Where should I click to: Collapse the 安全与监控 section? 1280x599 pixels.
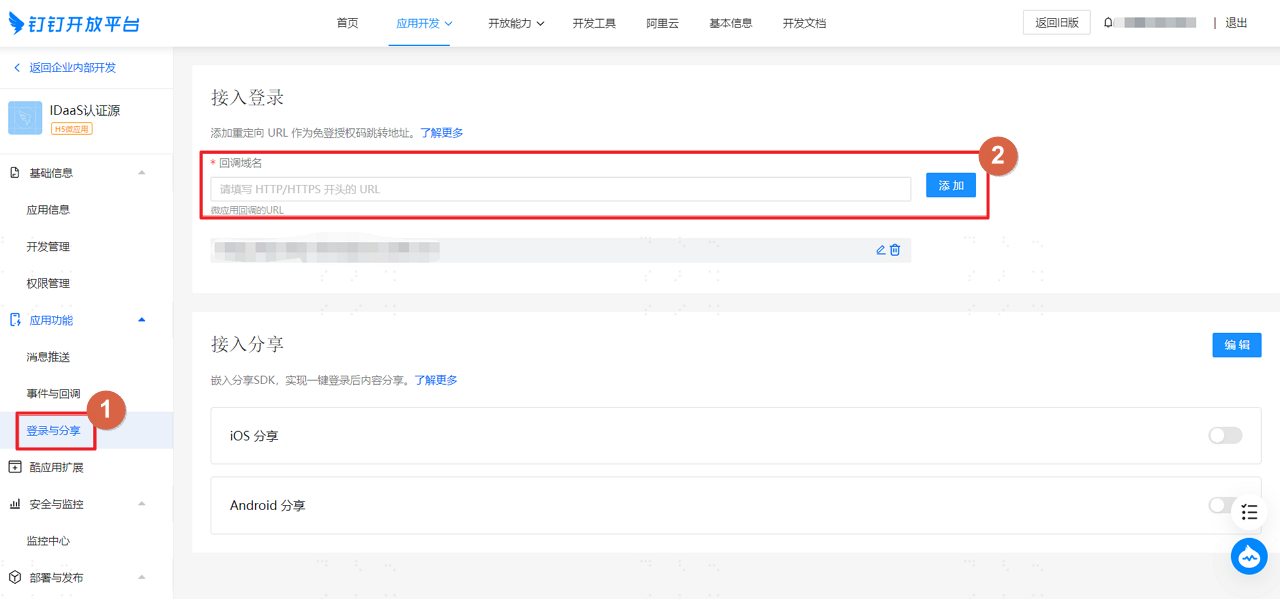tap(141, 504)
